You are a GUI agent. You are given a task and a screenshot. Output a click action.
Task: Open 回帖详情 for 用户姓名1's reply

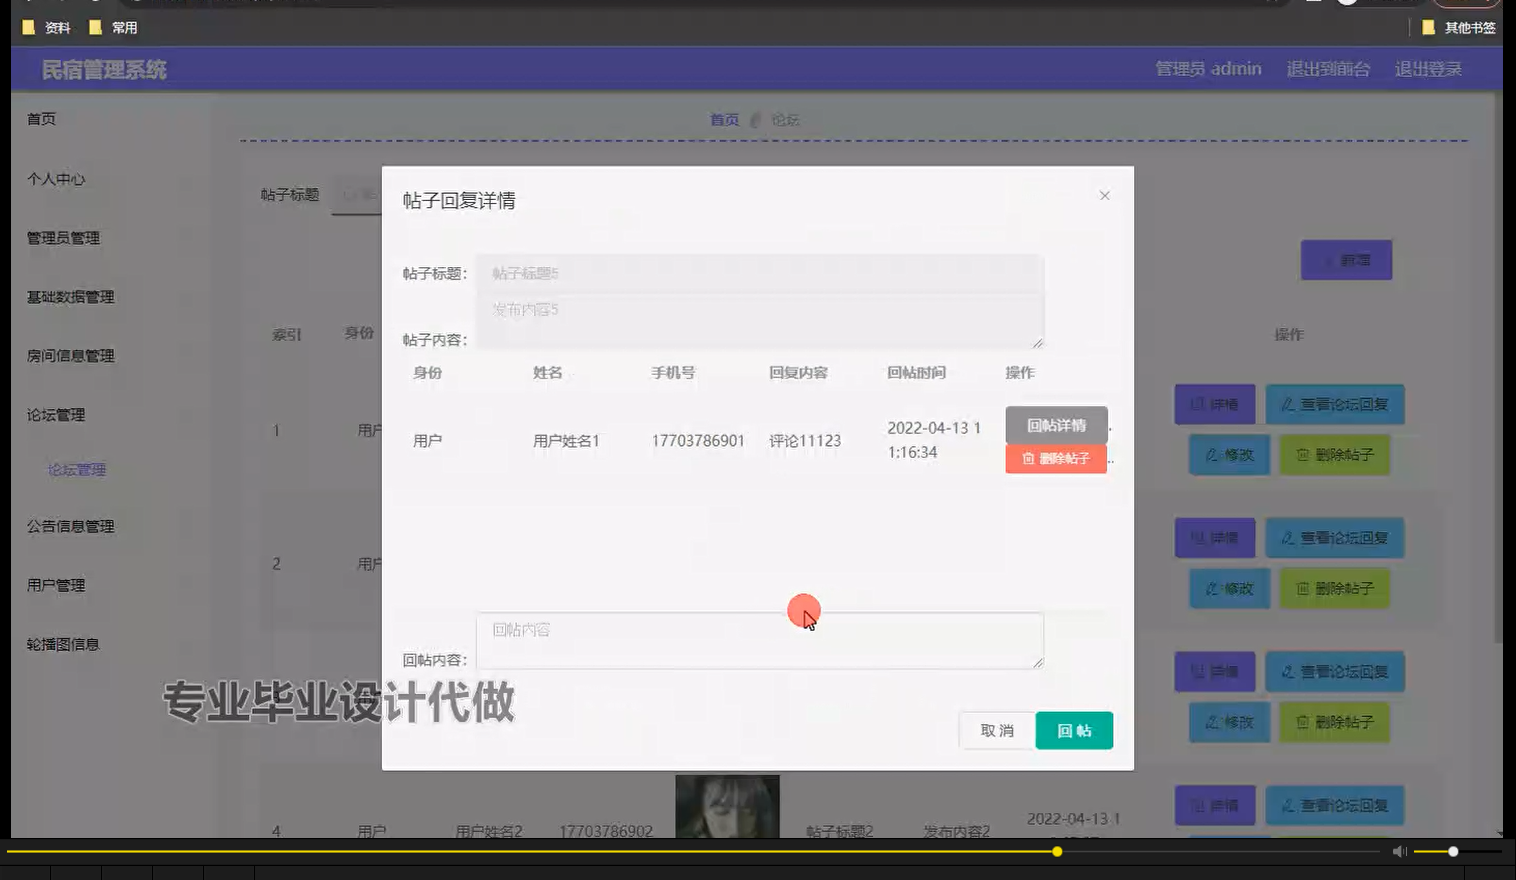pyautogui.click(x=1055, y=425)
